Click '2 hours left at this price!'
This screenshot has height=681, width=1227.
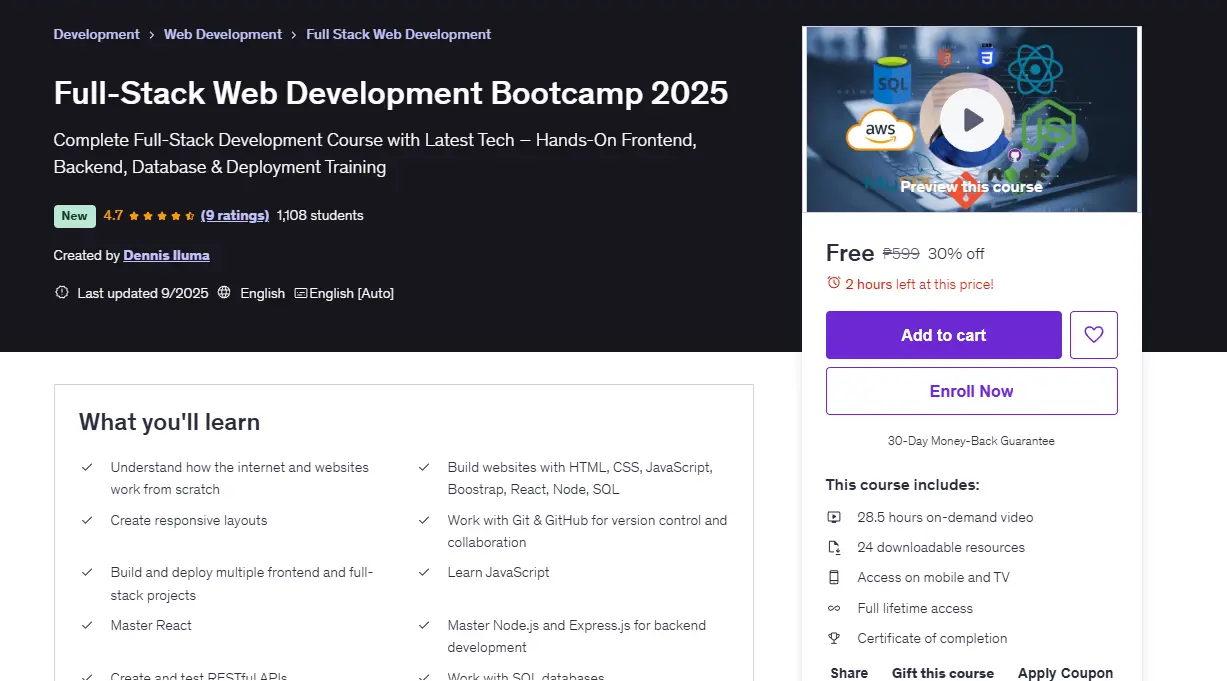point(920,284)
